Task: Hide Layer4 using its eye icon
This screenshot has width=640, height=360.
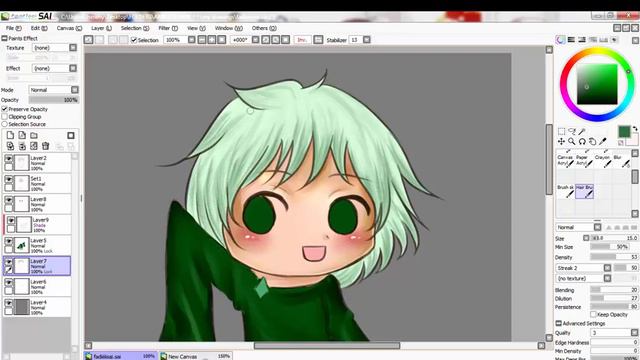Action: click(8, 303)
